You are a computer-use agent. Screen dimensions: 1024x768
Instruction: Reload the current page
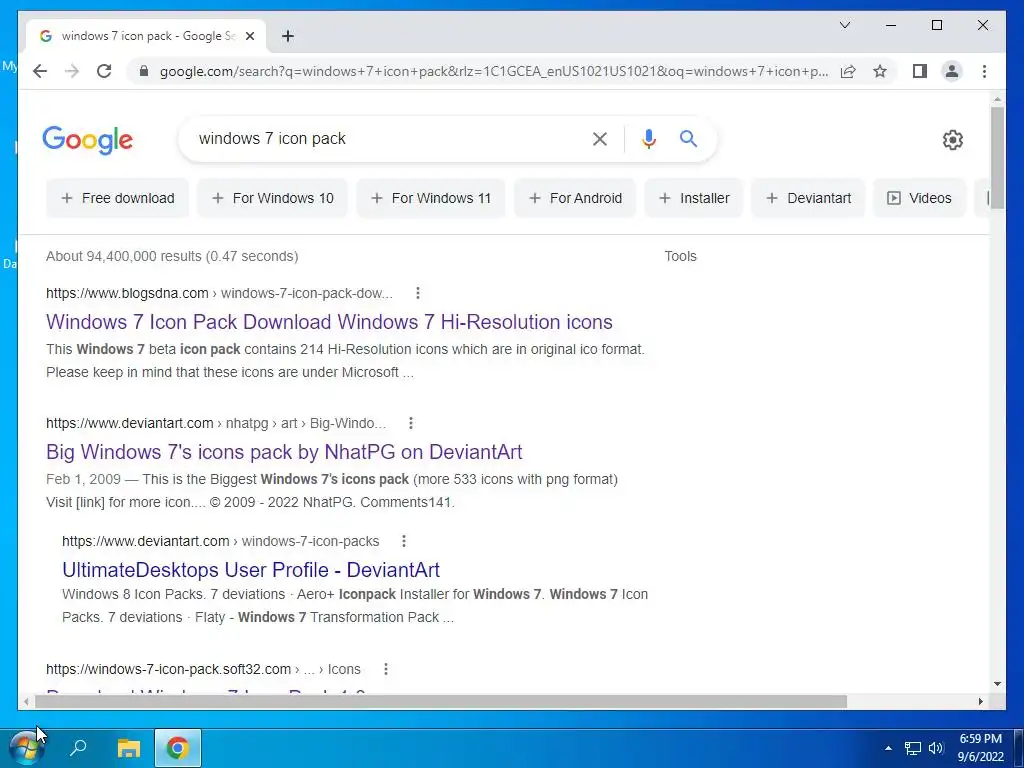click(x=104, y=71)
